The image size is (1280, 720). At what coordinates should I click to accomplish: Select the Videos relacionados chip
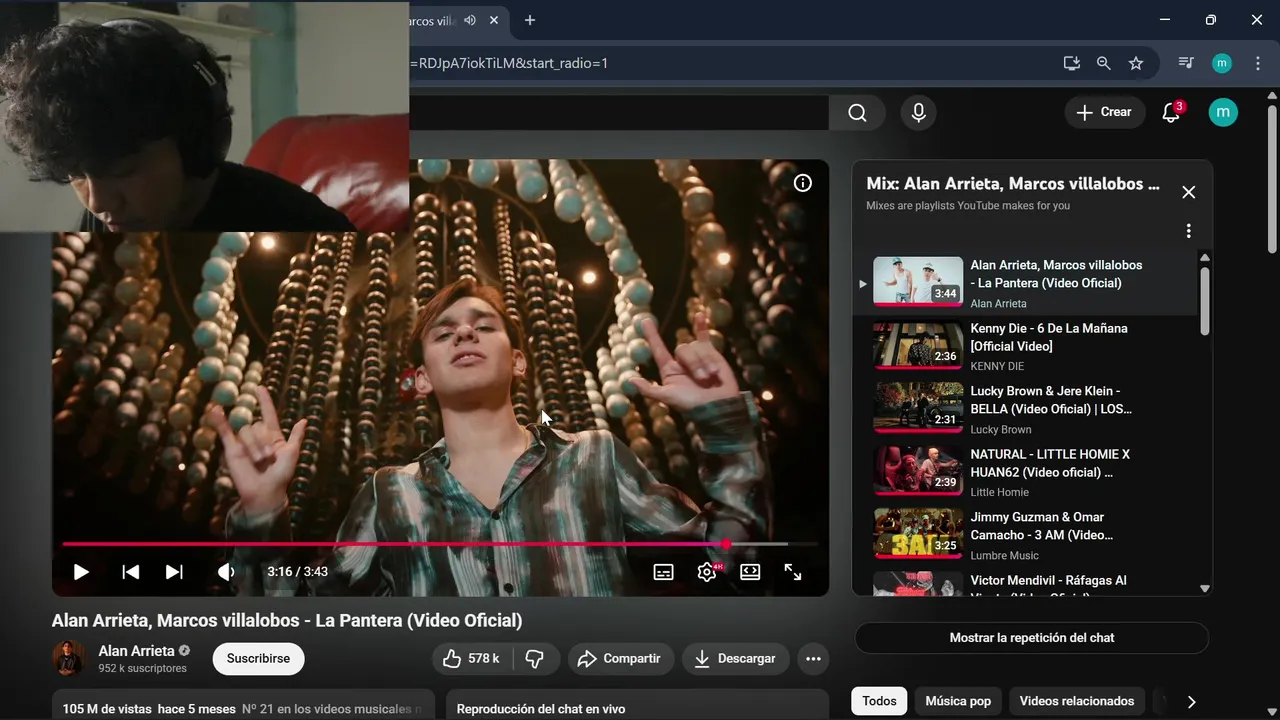pos(1077,701)
